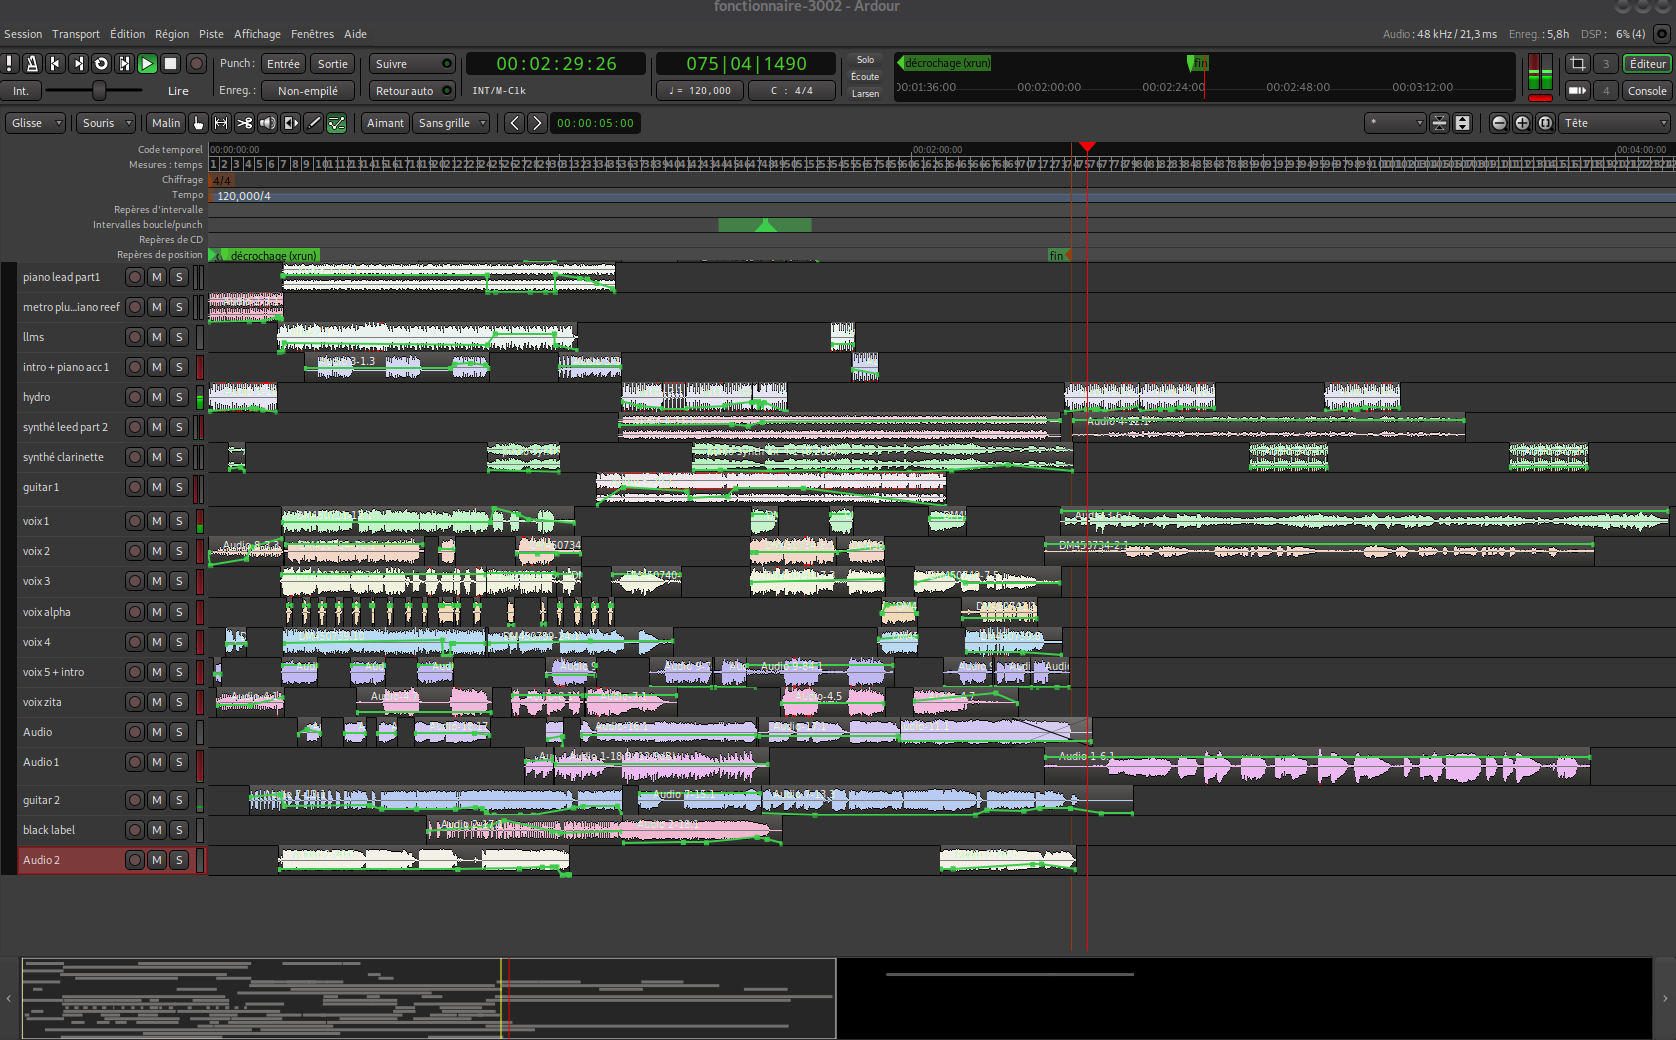Click the crop-style icon beside button 3
The width and height of the screenshot is (1676, 1040).
(1577, 64)
